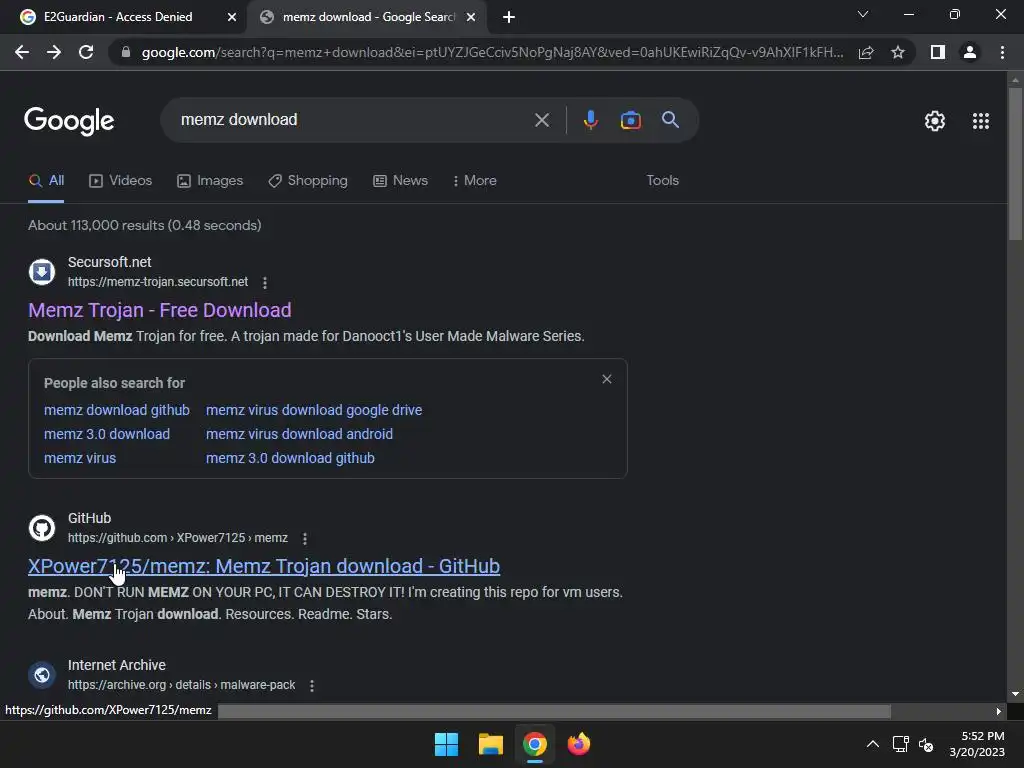Click the Securesoft.net favicon
The width and height of the screenshot is (1024, 768).
[x=42, y=272]
